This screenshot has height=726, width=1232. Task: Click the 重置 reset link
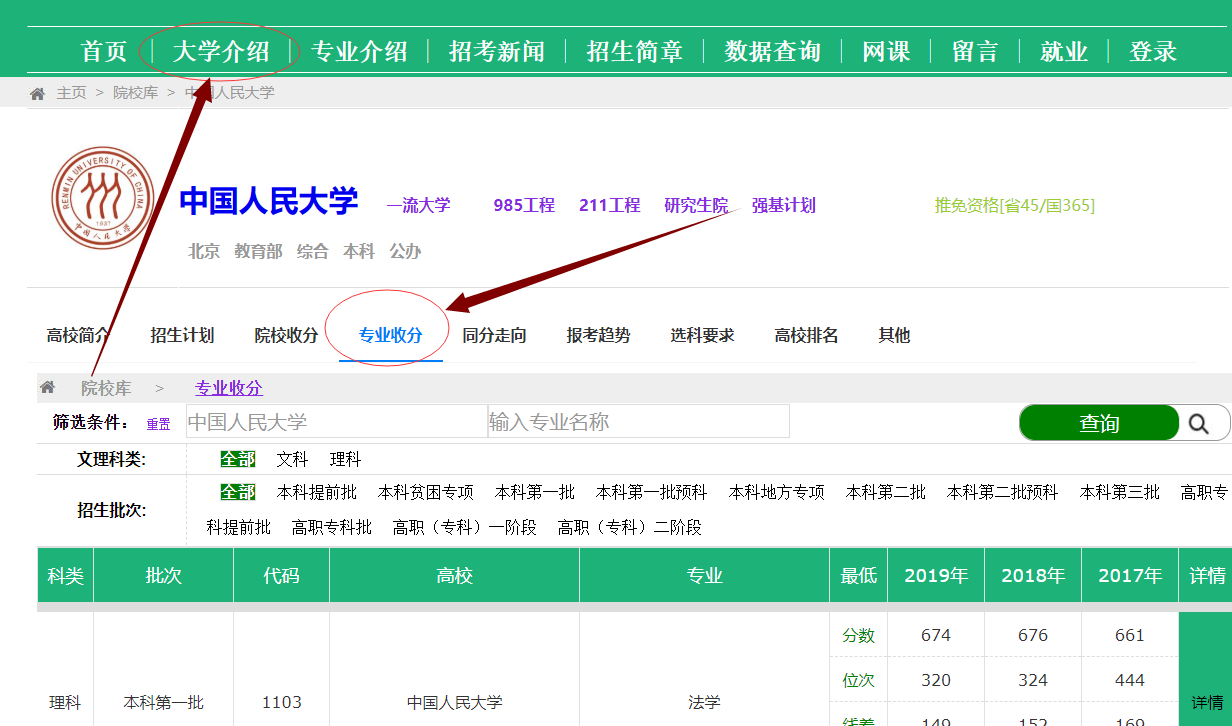158,424
